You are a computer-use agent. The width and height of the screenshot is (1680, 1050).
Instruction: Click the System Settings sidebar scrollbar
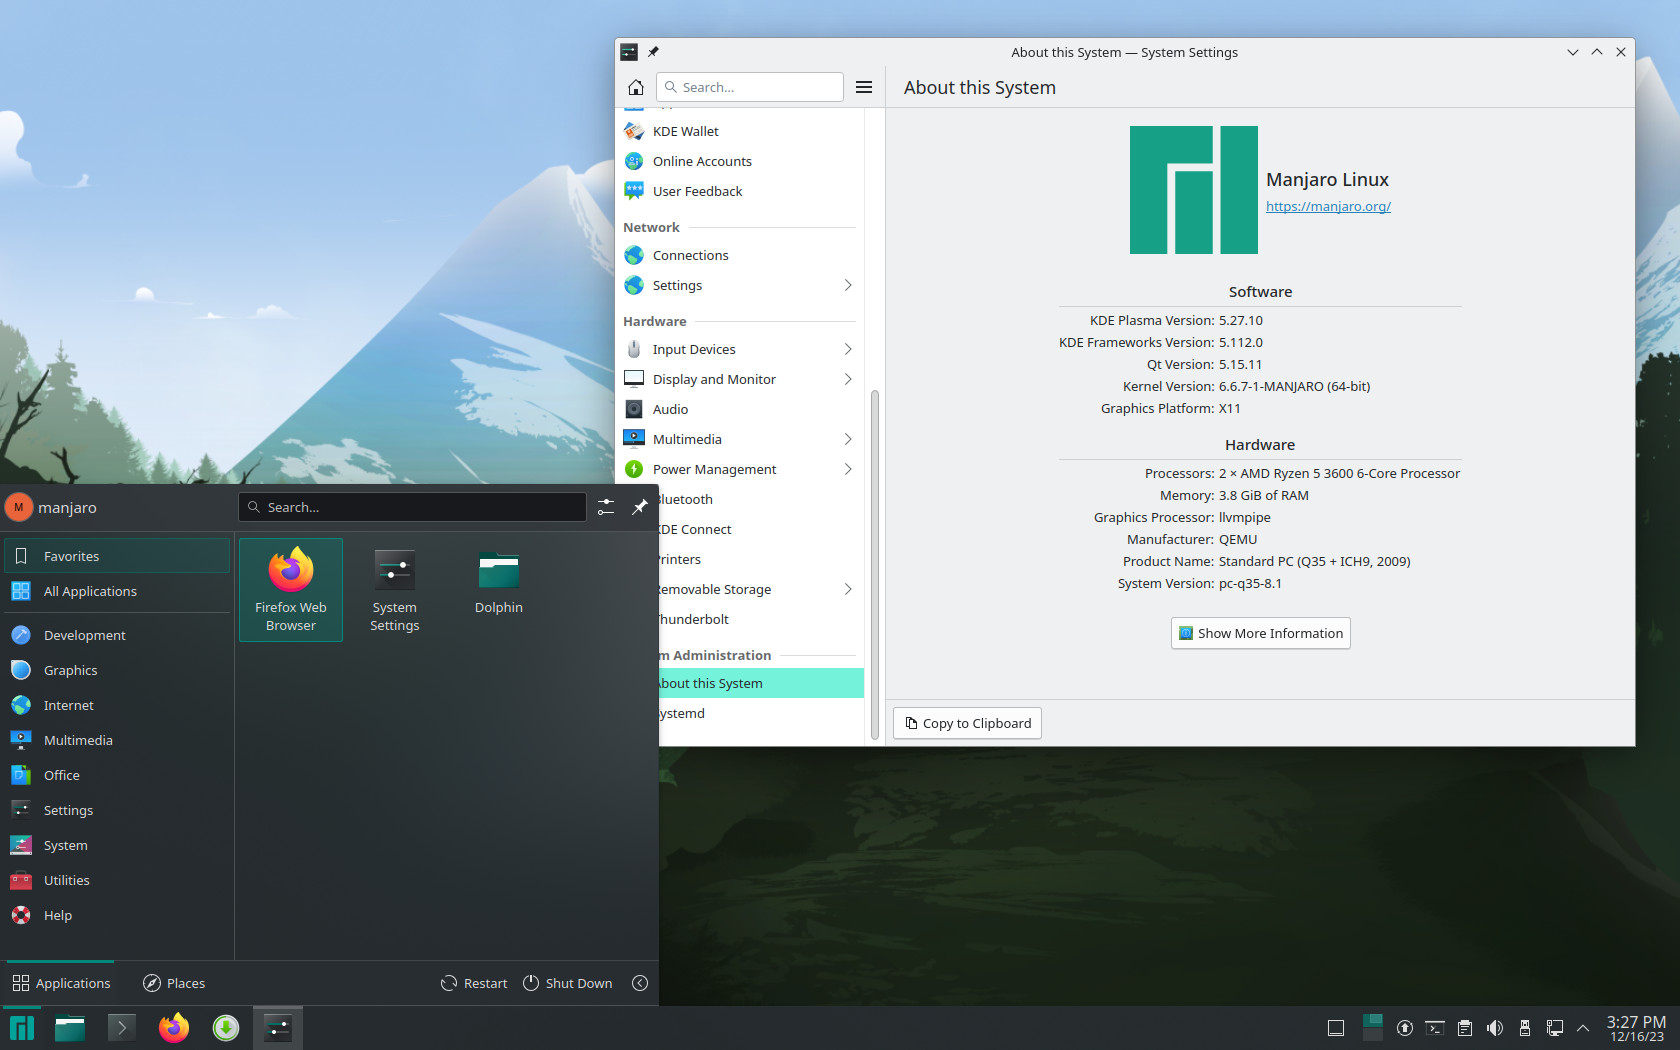point(875,565)
